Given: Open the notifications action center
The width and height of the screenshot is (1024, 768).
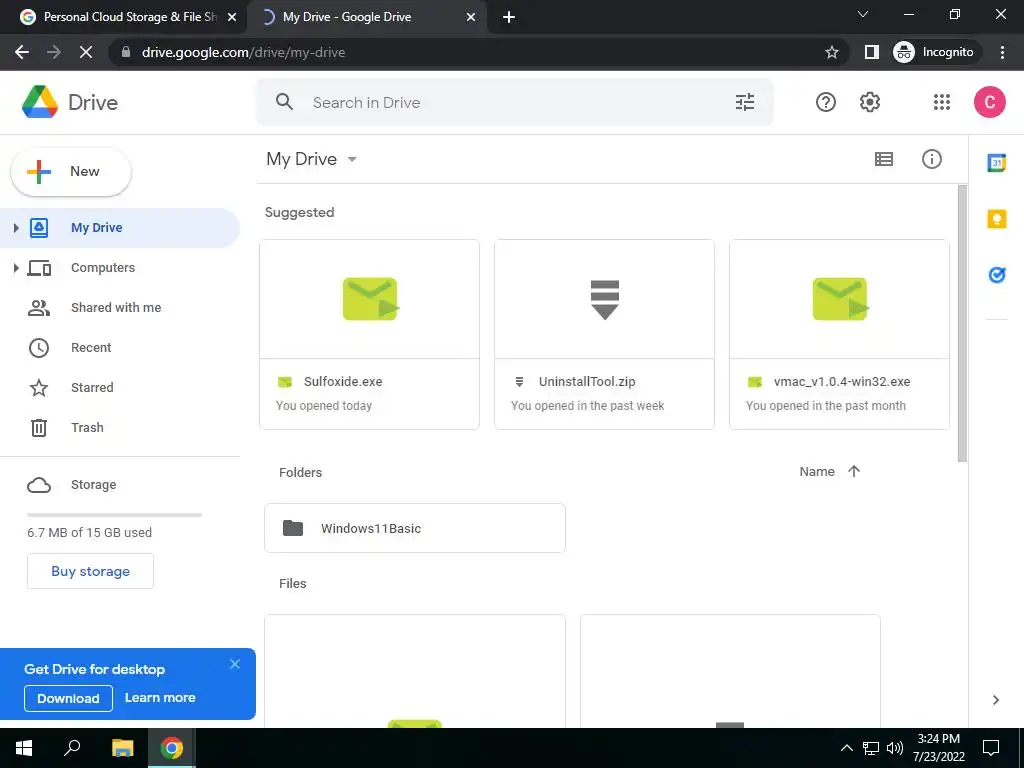Looking at the screenshot, I should pyautogui.click(x=991, y=748).
